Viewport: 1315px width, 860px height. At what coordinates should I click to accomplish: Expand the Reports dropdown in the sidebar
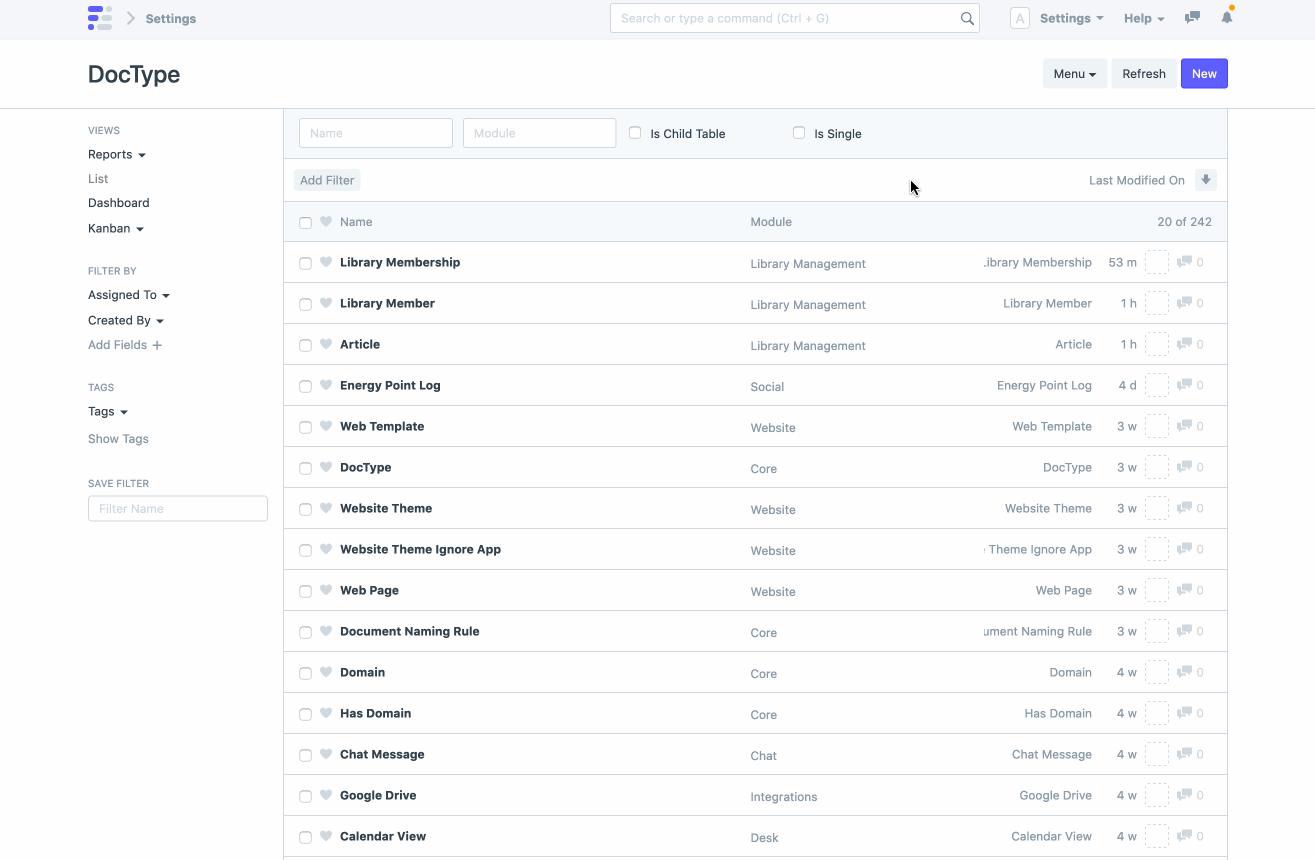tap(116, 154)
